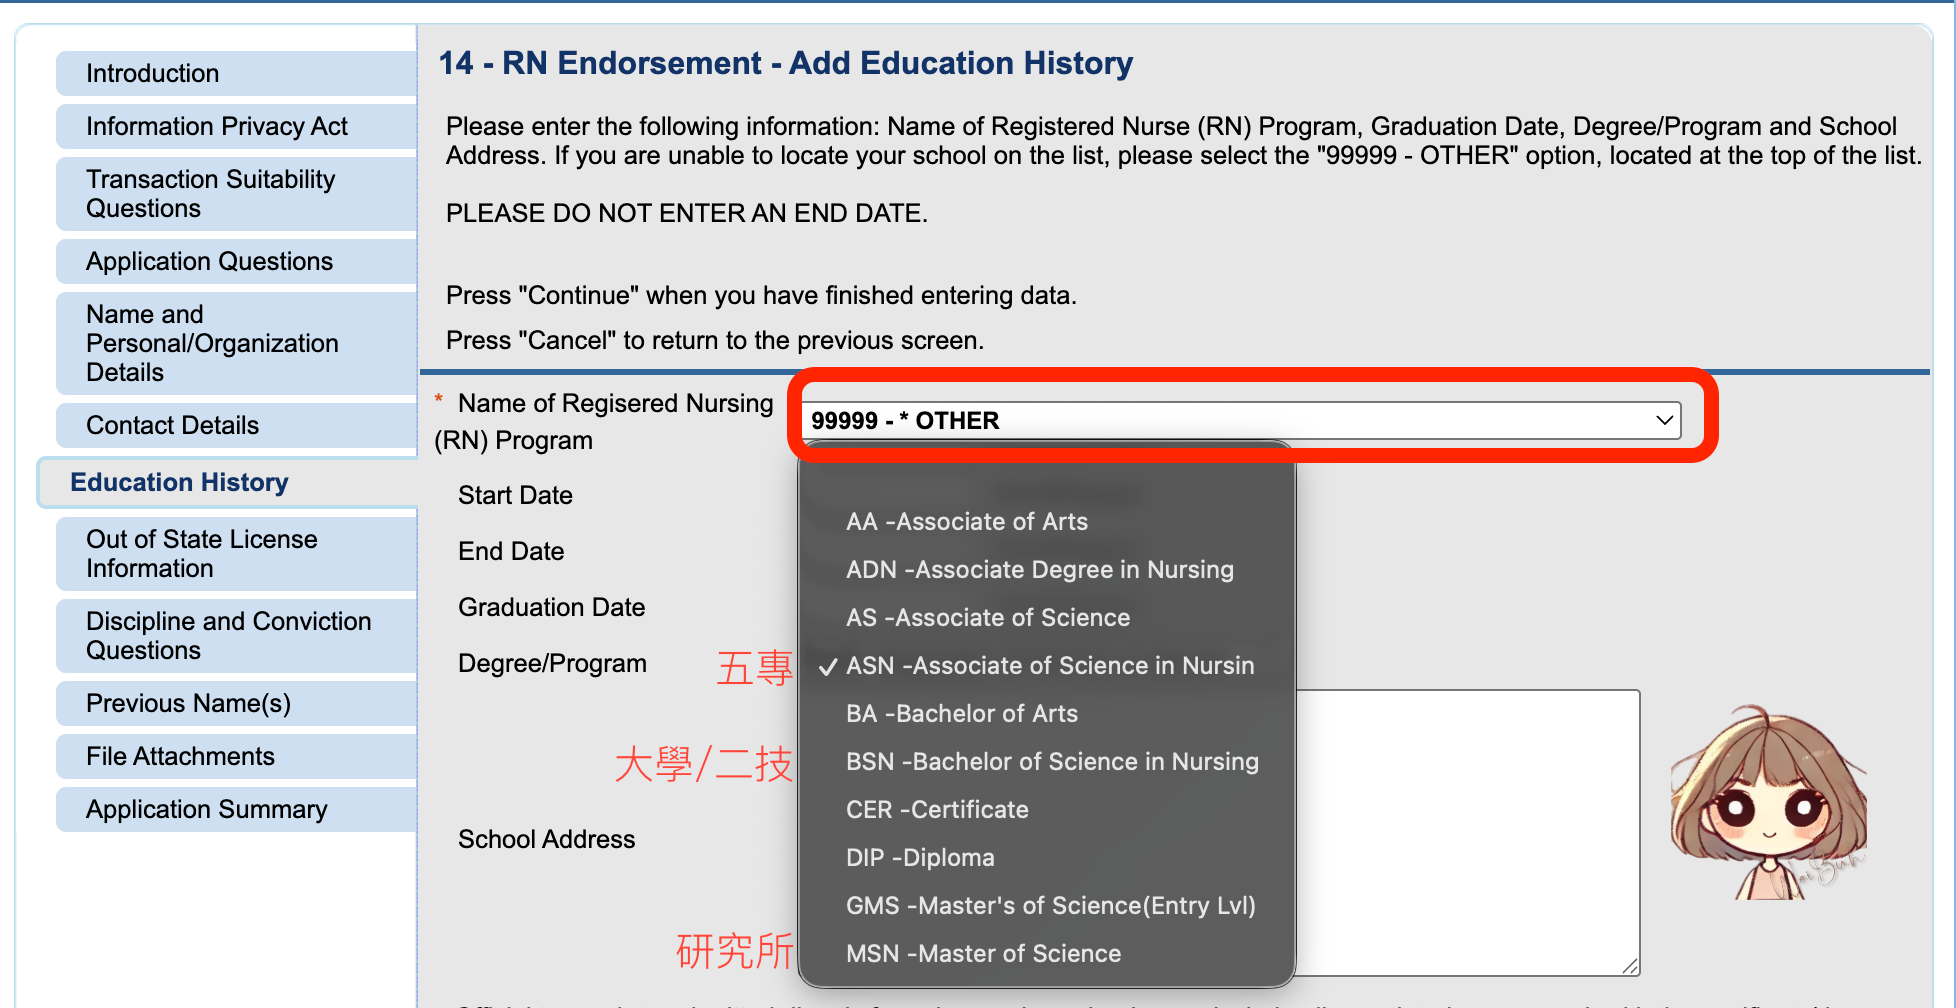Image resolution: width=1956 pixels, height=1008 pixels.
Task: Click the page heading '14 - RN Endorsement - Add Education History'
Action: pyautogui.click(x=786, y=63)
